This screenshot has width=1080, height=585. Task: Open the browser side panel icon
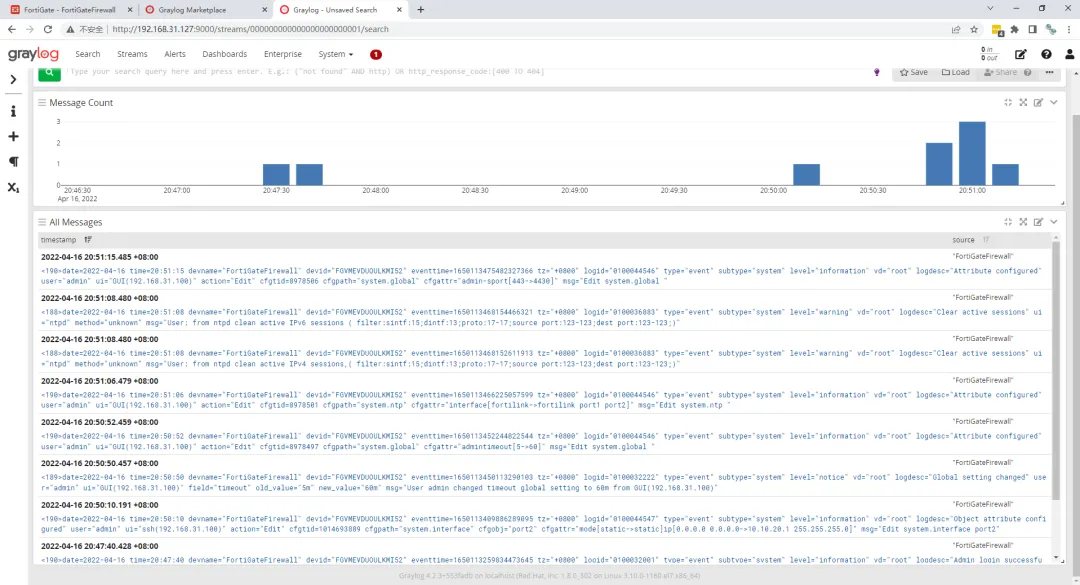[x=1032, y=30]
